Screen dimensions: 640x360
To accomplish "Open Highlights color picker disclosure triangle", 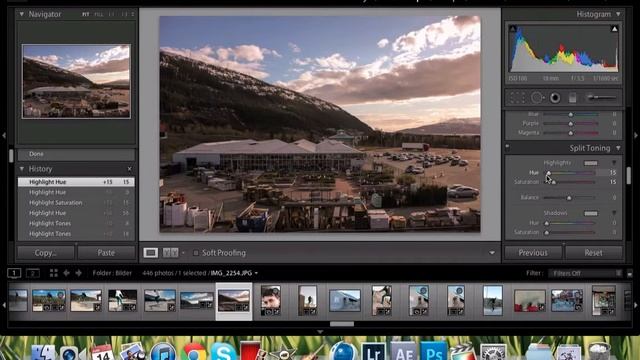I will (x=614, y=163).
